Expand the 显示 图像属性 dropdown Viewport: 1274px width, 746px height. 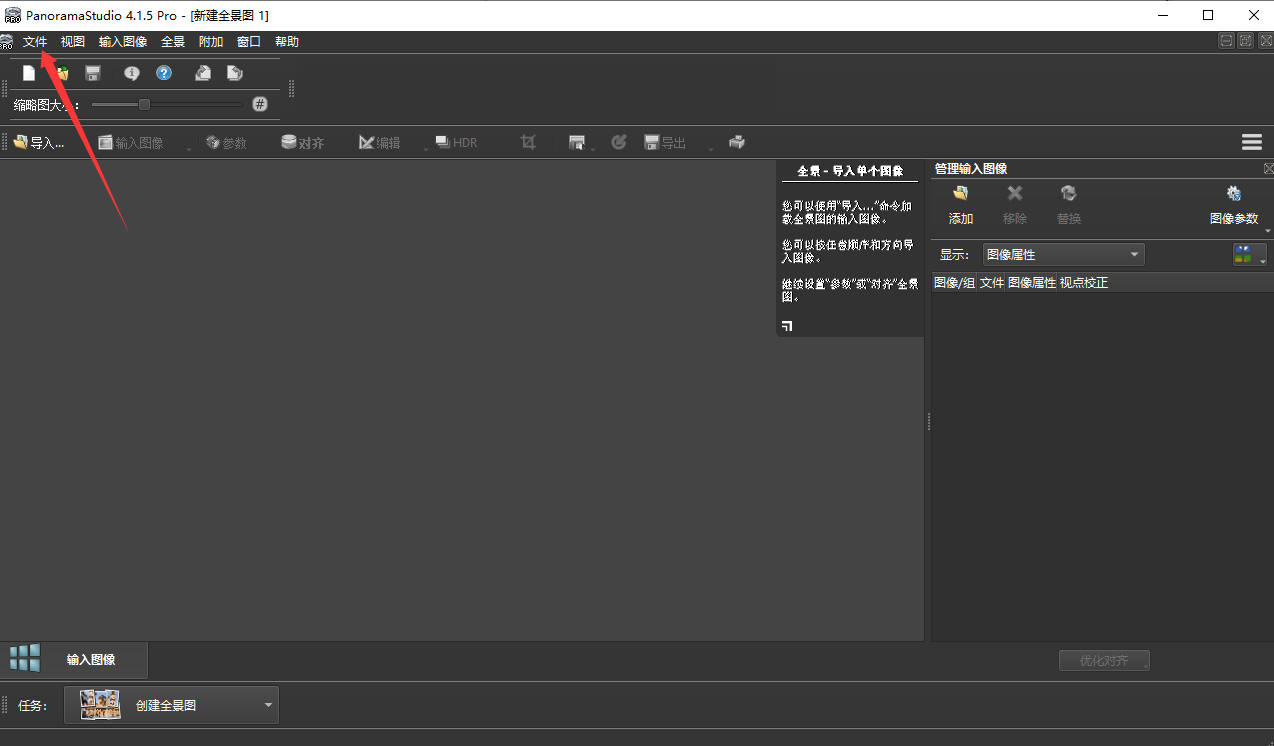tap(1062, 255)
